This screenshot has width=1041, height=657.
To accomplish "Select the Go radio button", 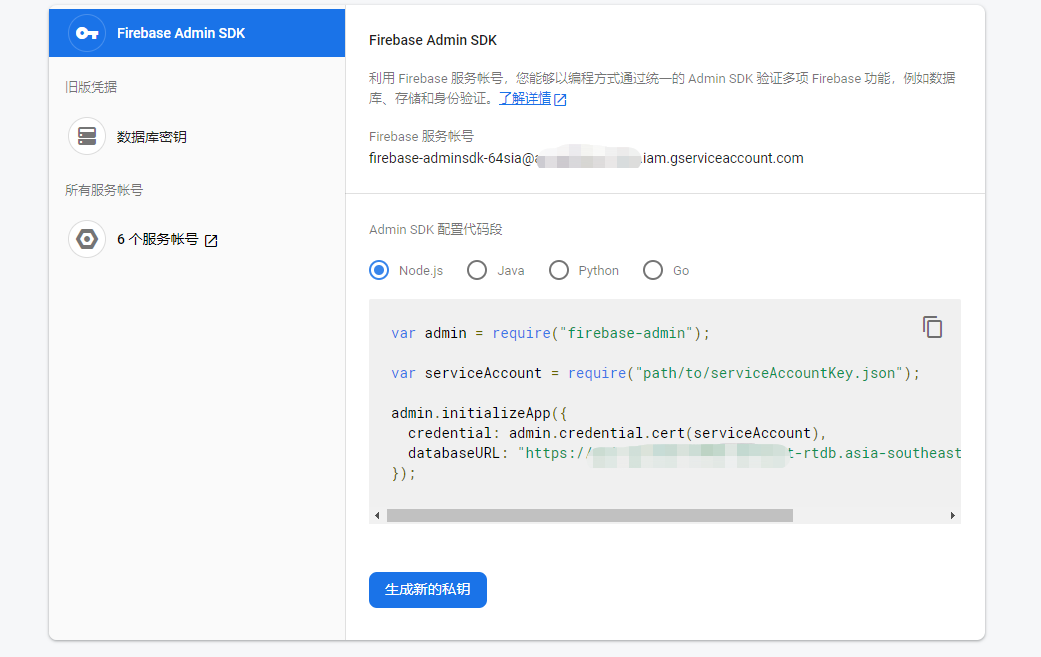I will coord(653,270).
